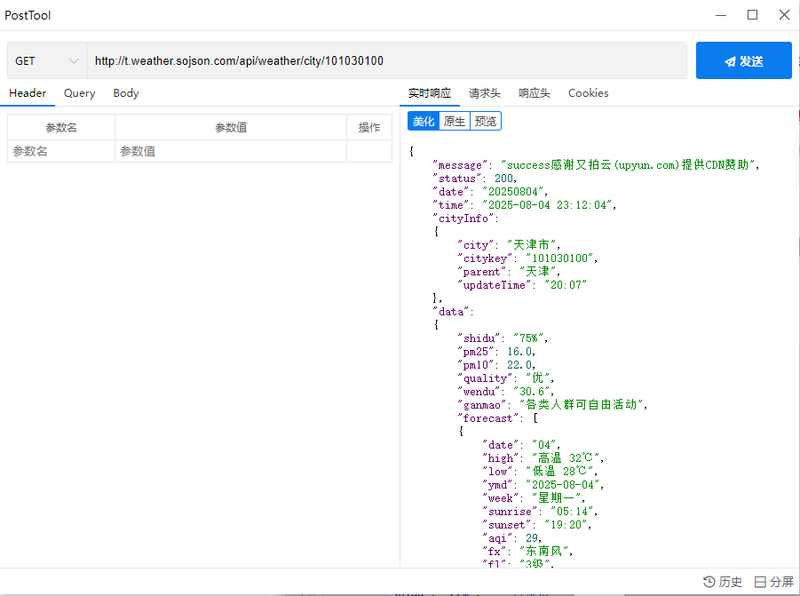Click the "ymd": "2025-08-04" line
Image resolution: width=800 pixels, height=596 pixels.
click(x=543, y=485)
